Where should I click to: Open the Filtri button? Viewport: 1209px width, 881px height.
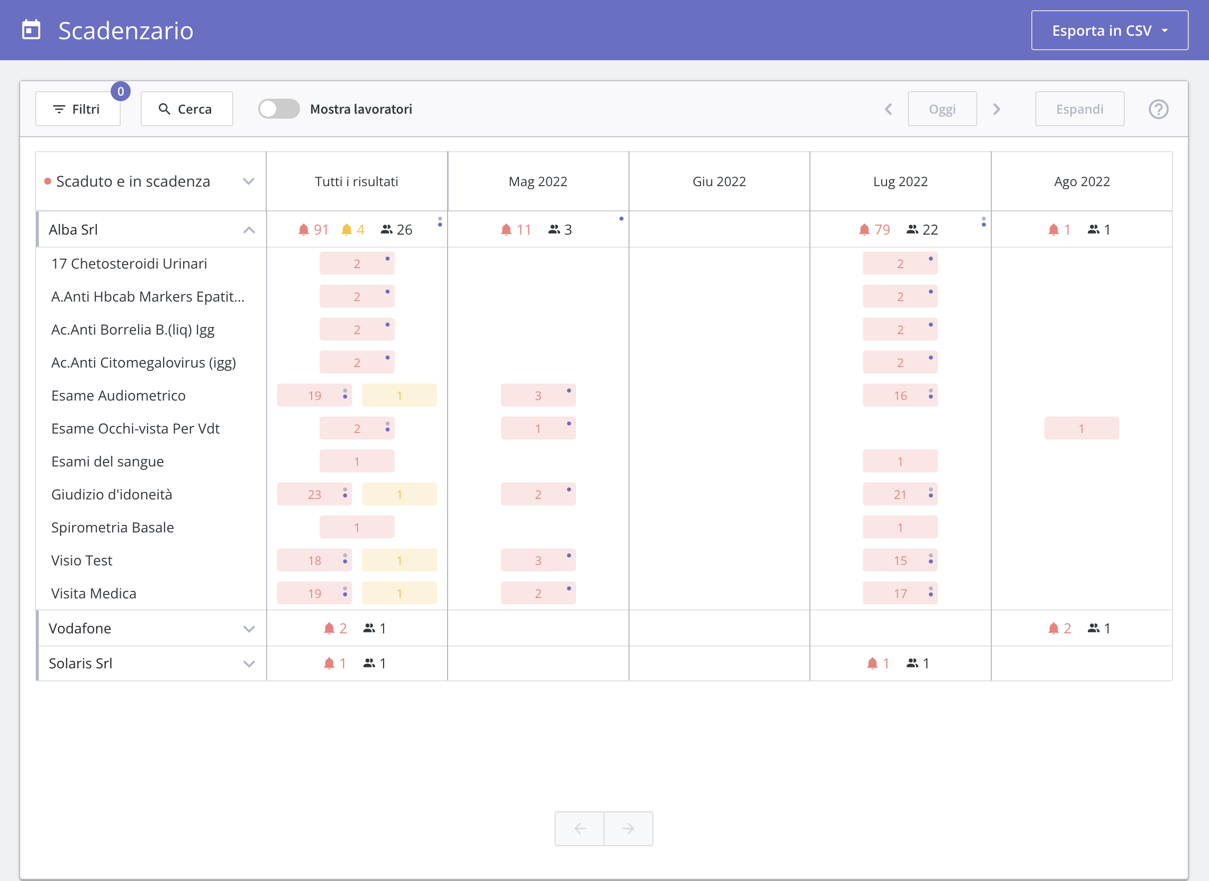pyautogui.click(x=78, y=109)
